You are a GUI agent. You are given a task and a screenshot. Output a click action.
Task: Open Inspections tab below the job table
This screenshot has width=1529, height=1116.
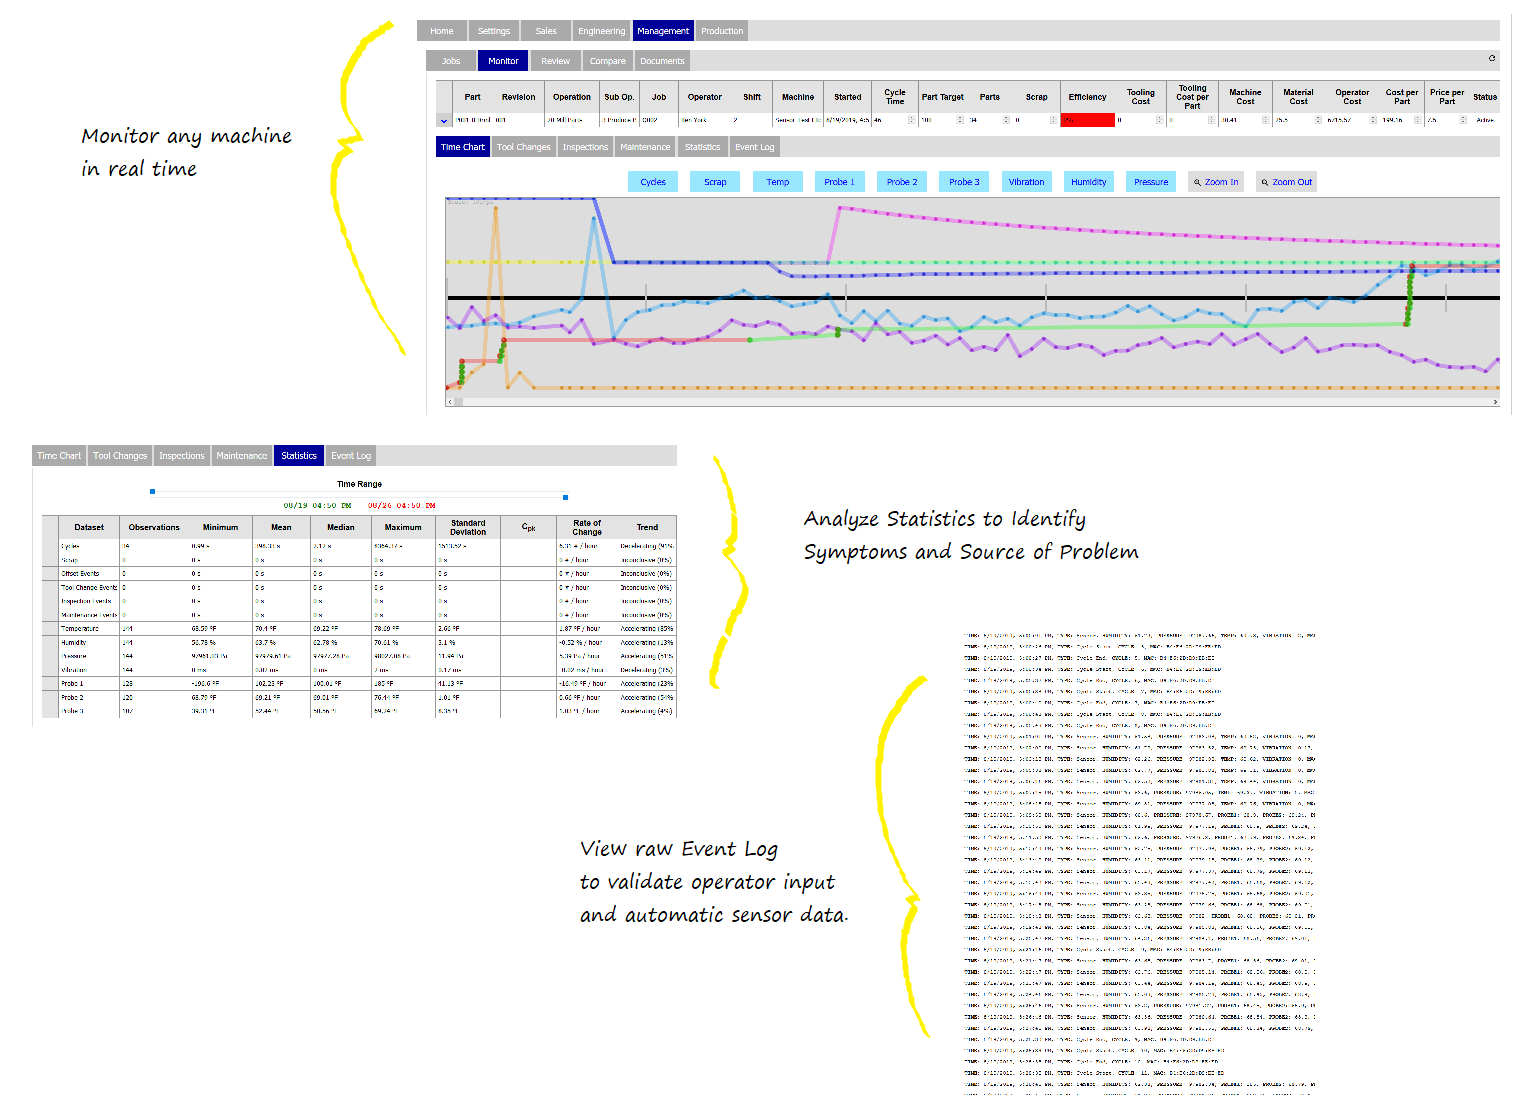click(x=585, y=147)
